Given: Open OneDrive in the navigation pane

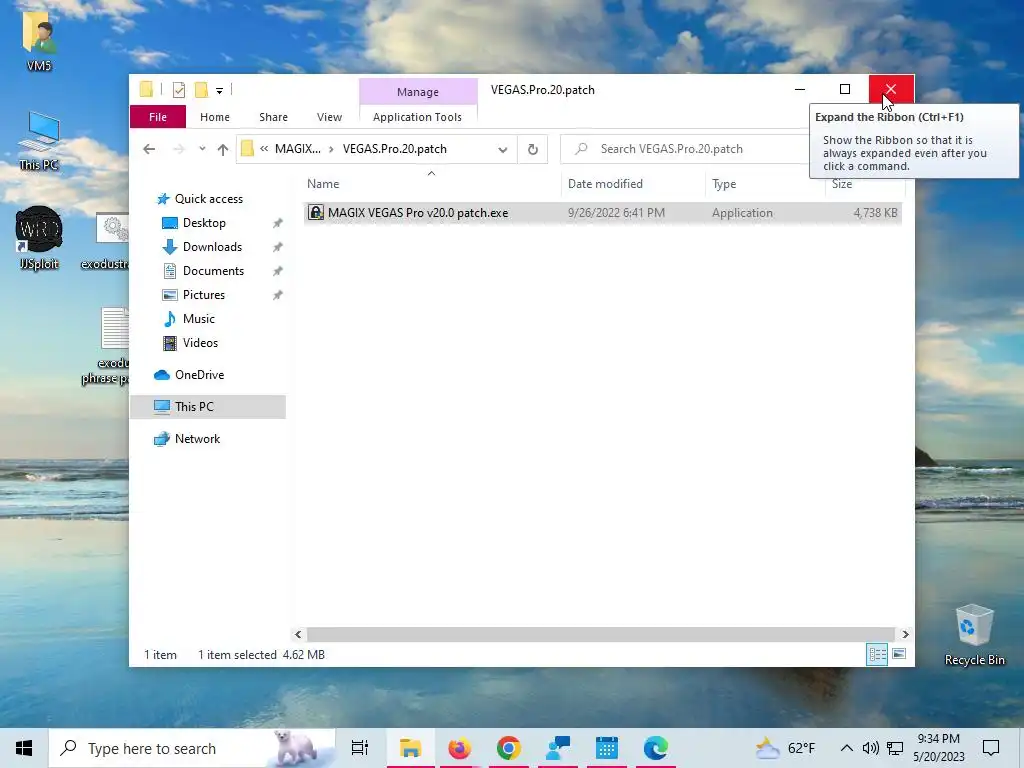Looking at the screenshot, I should click(x=199, y=375).
